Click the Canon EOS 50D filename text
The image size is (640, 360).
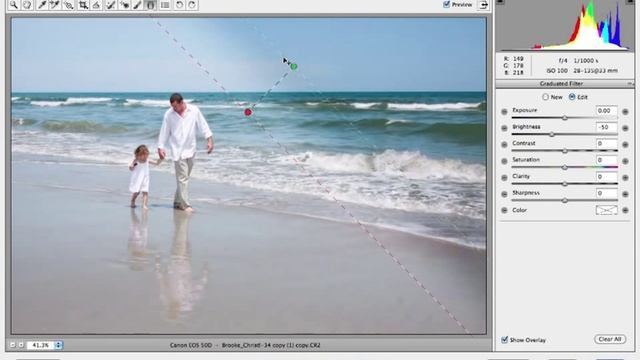[x=245, y=345]
